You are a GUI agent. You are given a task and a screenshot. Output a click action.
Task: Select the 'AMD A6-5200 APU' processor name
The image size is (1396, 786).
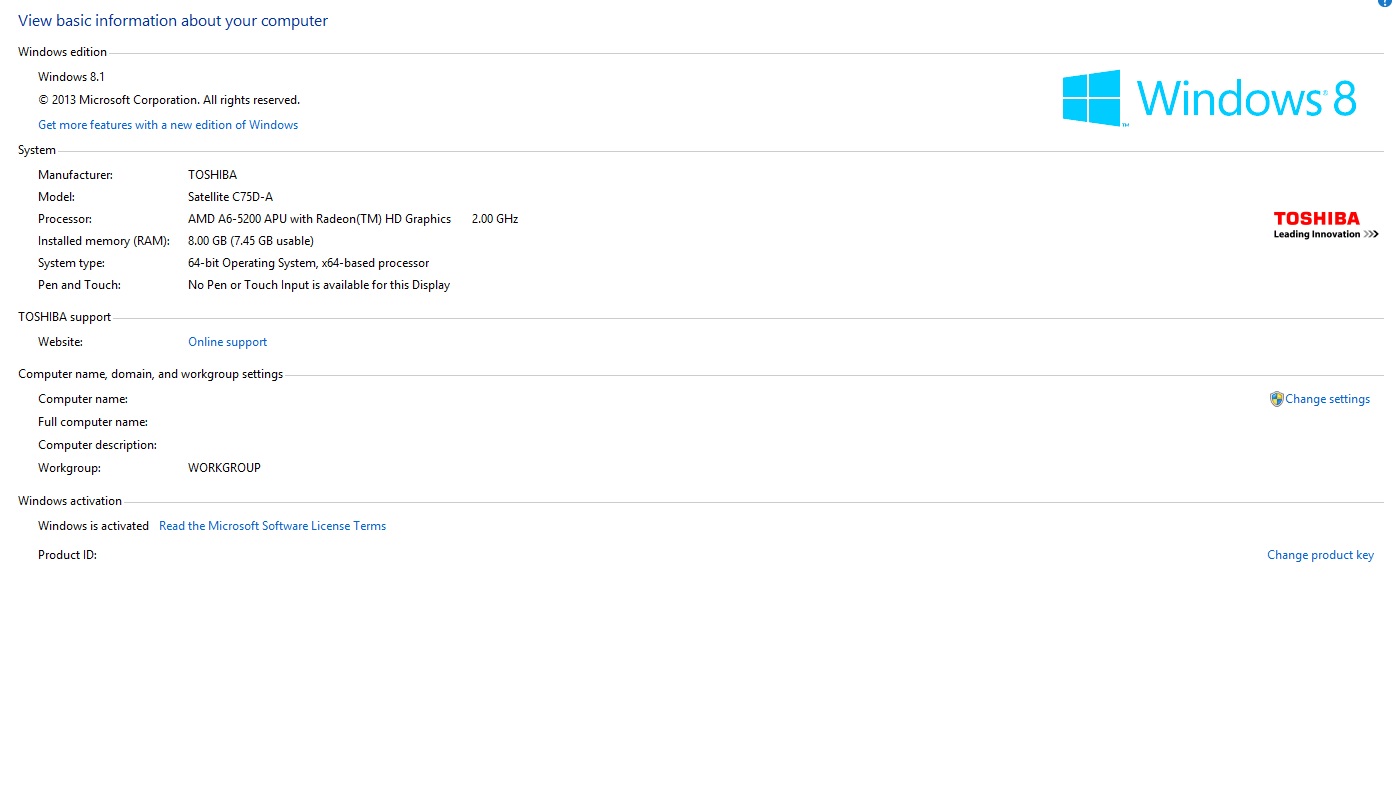pos(319,219)
